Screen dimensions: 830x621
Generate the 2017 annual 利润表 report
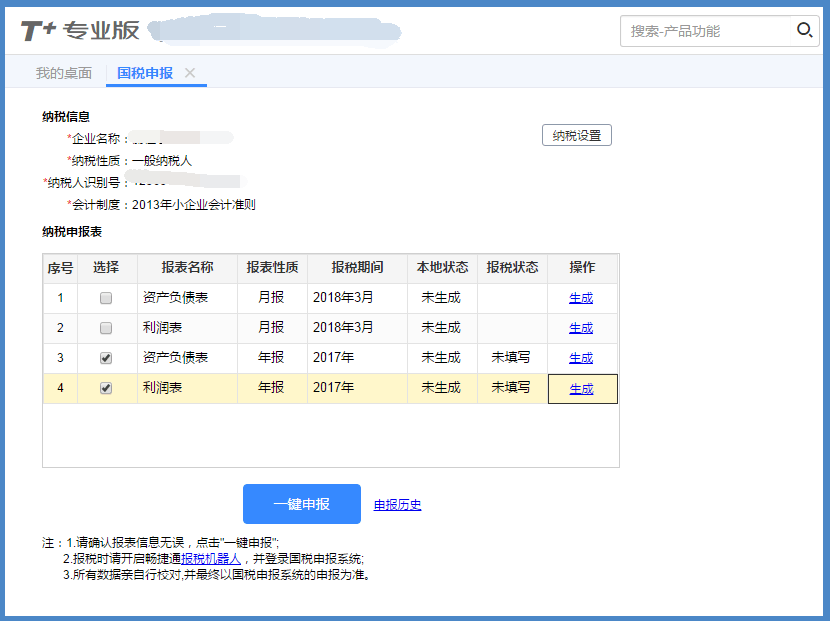click(581, 389)
